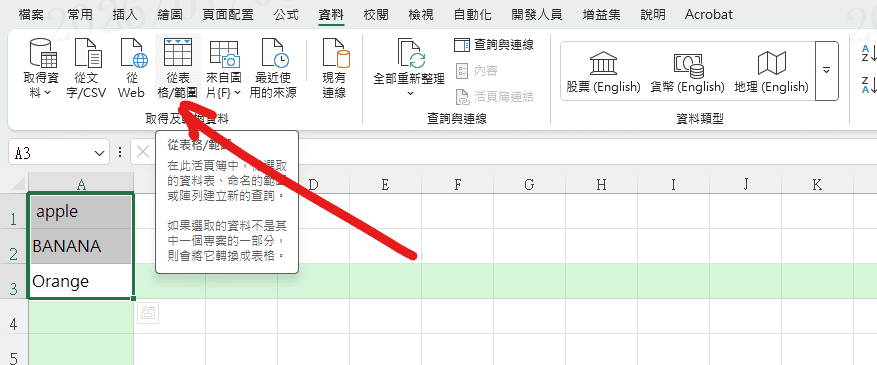Import data with 從文字/CSV
Viewport: 877px width, 365px height.
[86, 68]
